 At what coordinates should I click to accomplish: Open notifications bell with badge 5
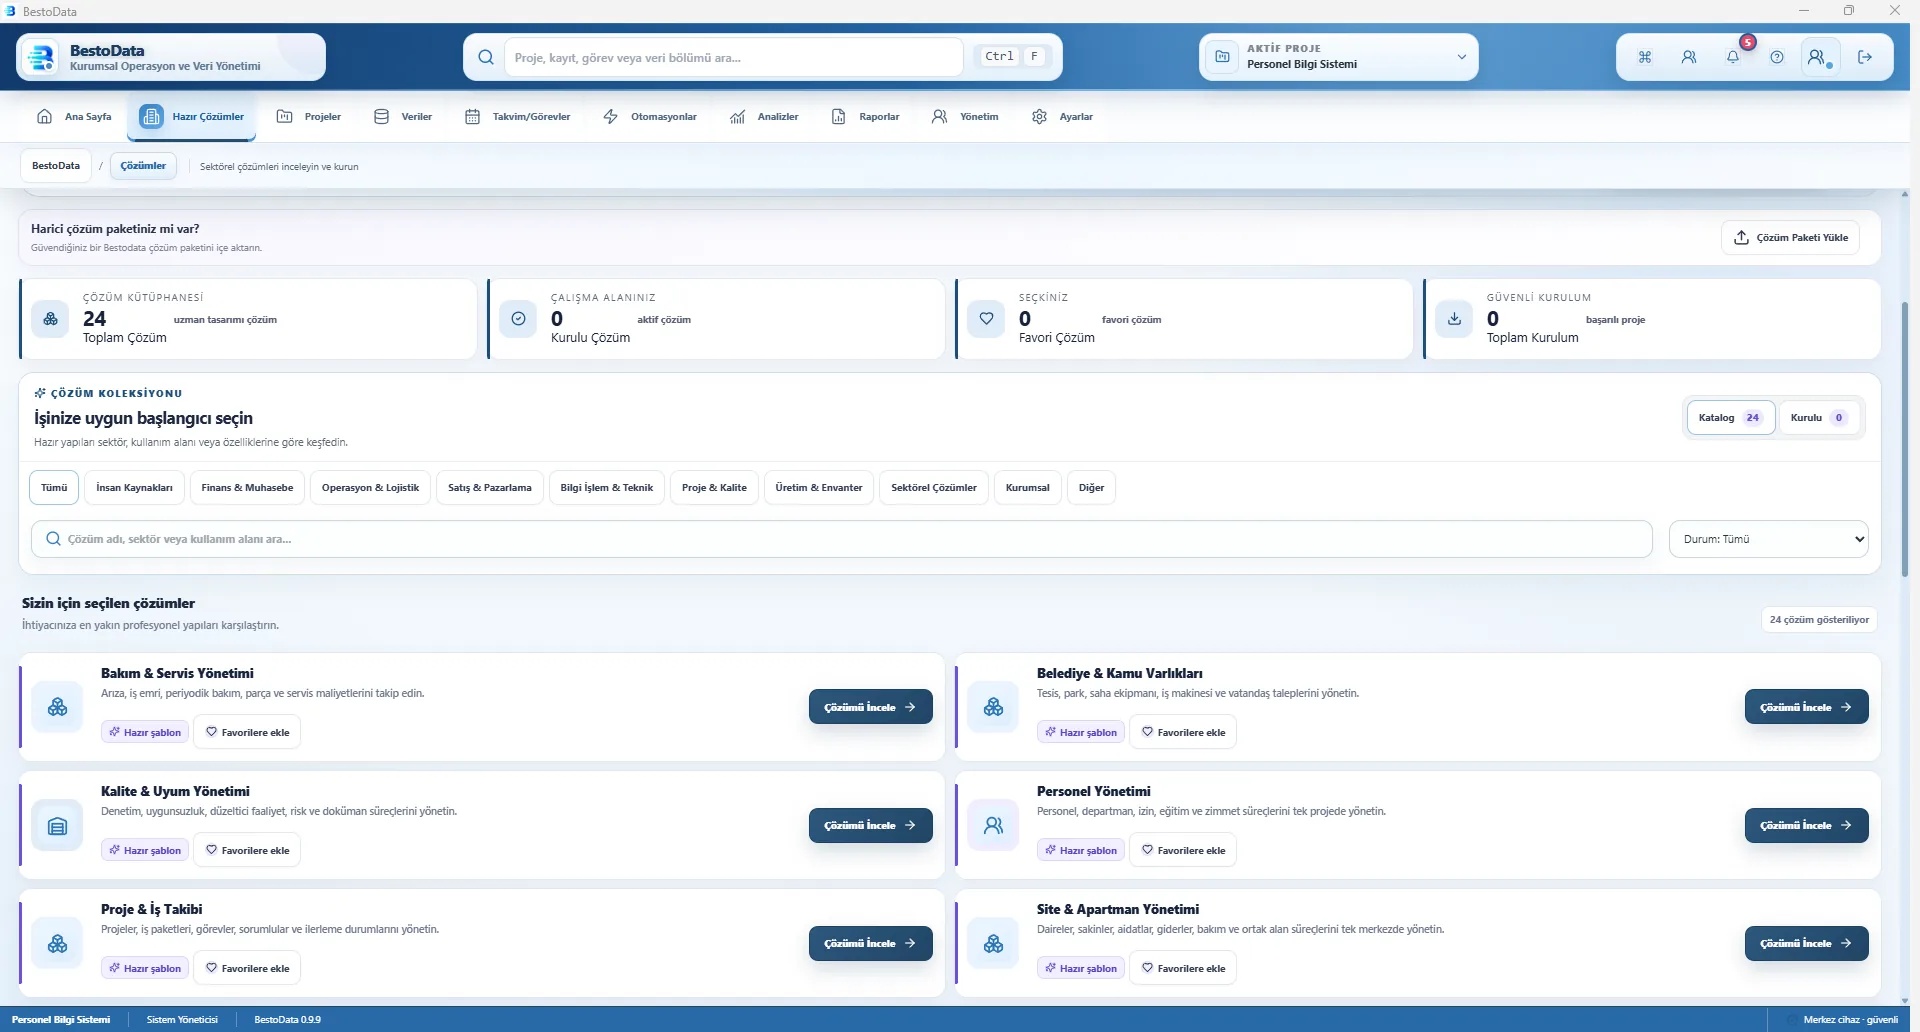(1733, 57)
